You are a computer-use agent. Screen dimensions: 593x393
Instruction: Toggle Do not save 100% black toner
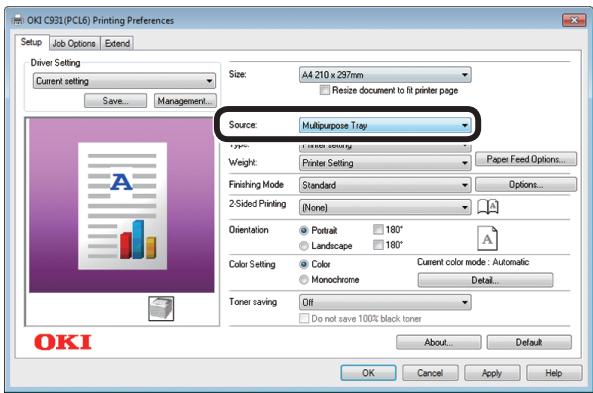[304, 318]
